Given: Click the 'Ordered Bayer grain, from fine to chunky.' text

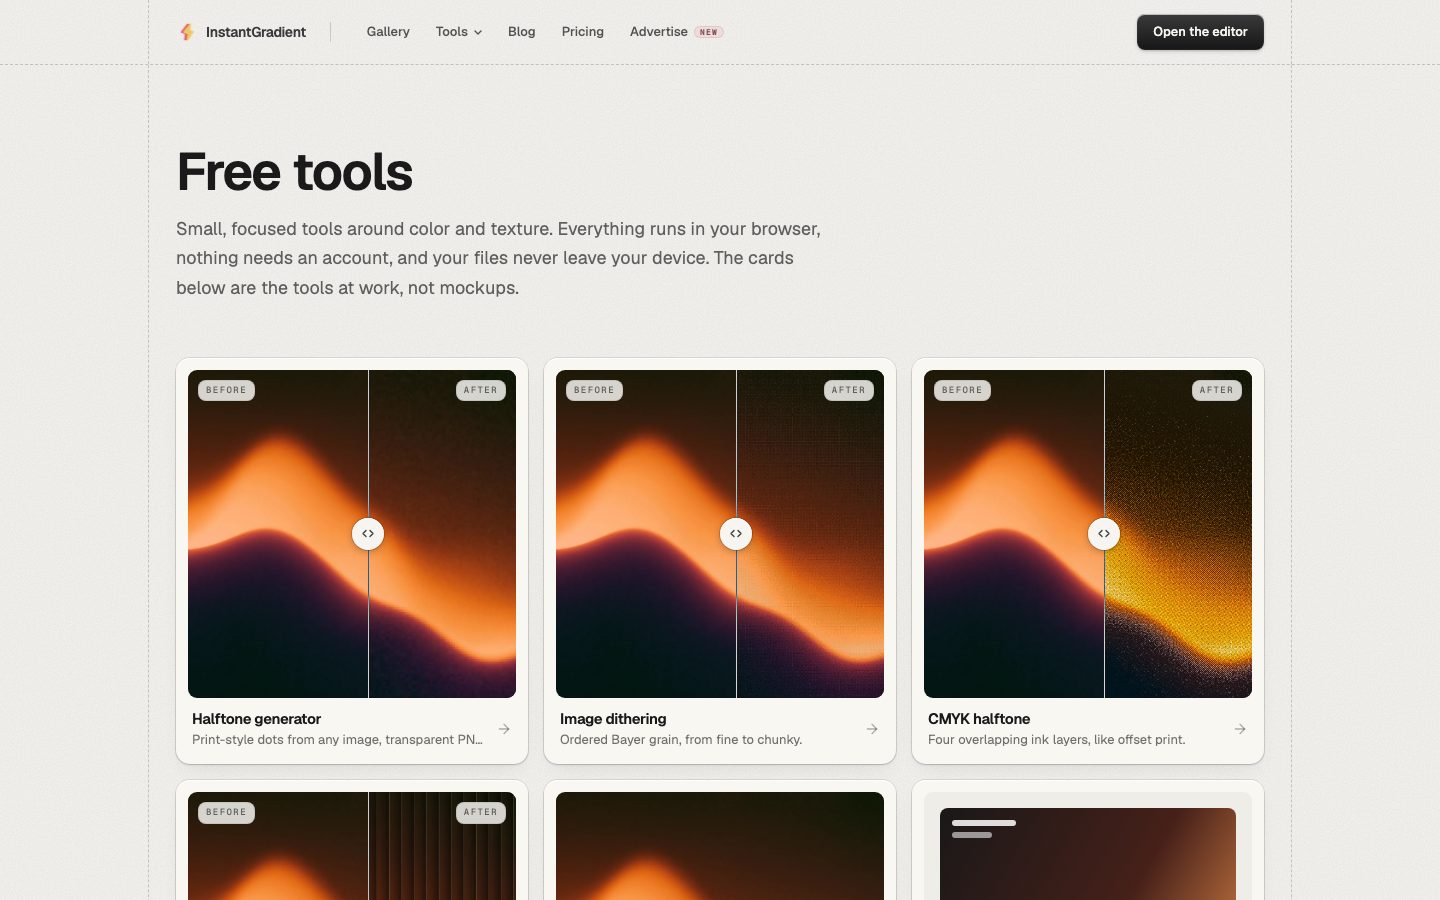Looking at the screenshot, I should [x=681, y=740].
